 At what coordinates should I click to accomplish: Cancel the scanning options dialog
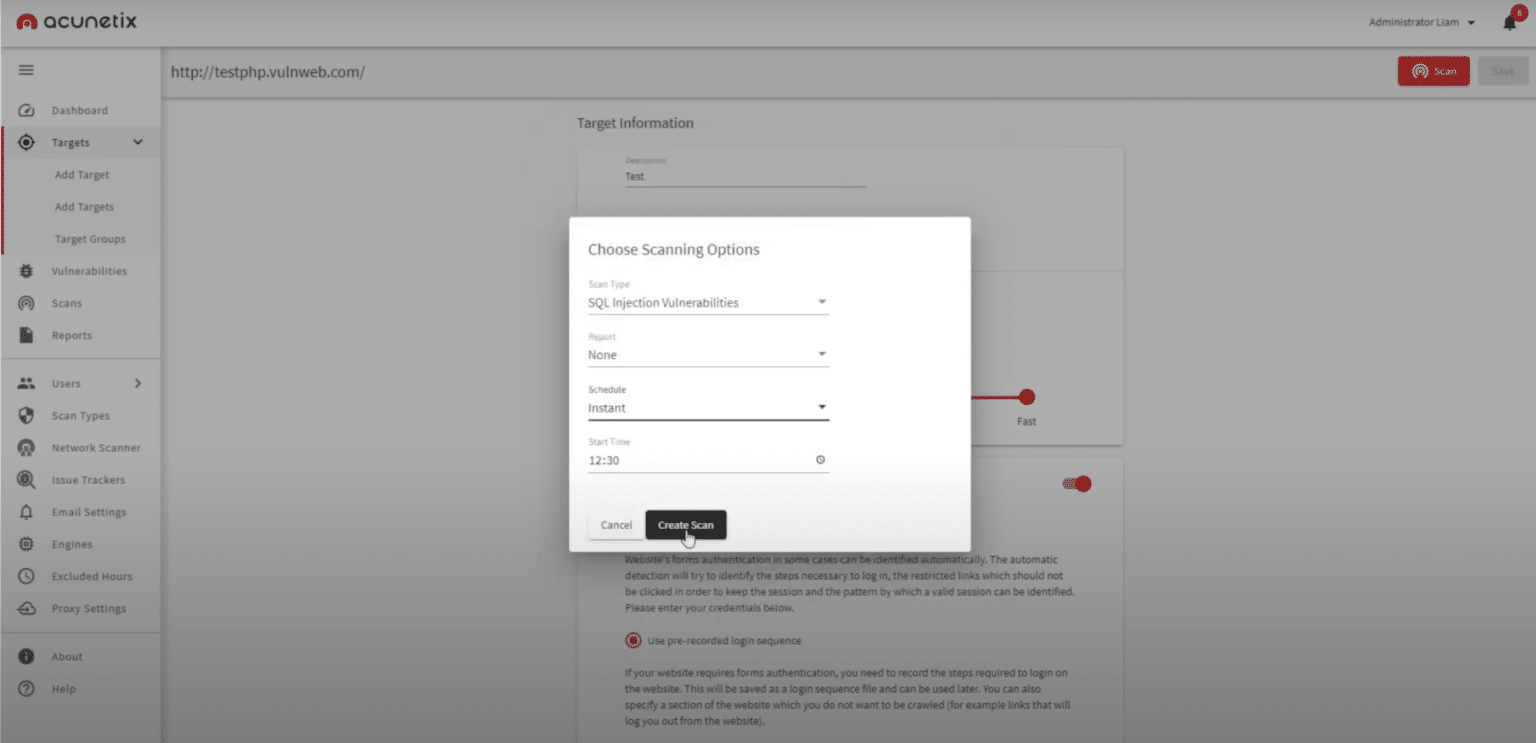click(616, 524)
